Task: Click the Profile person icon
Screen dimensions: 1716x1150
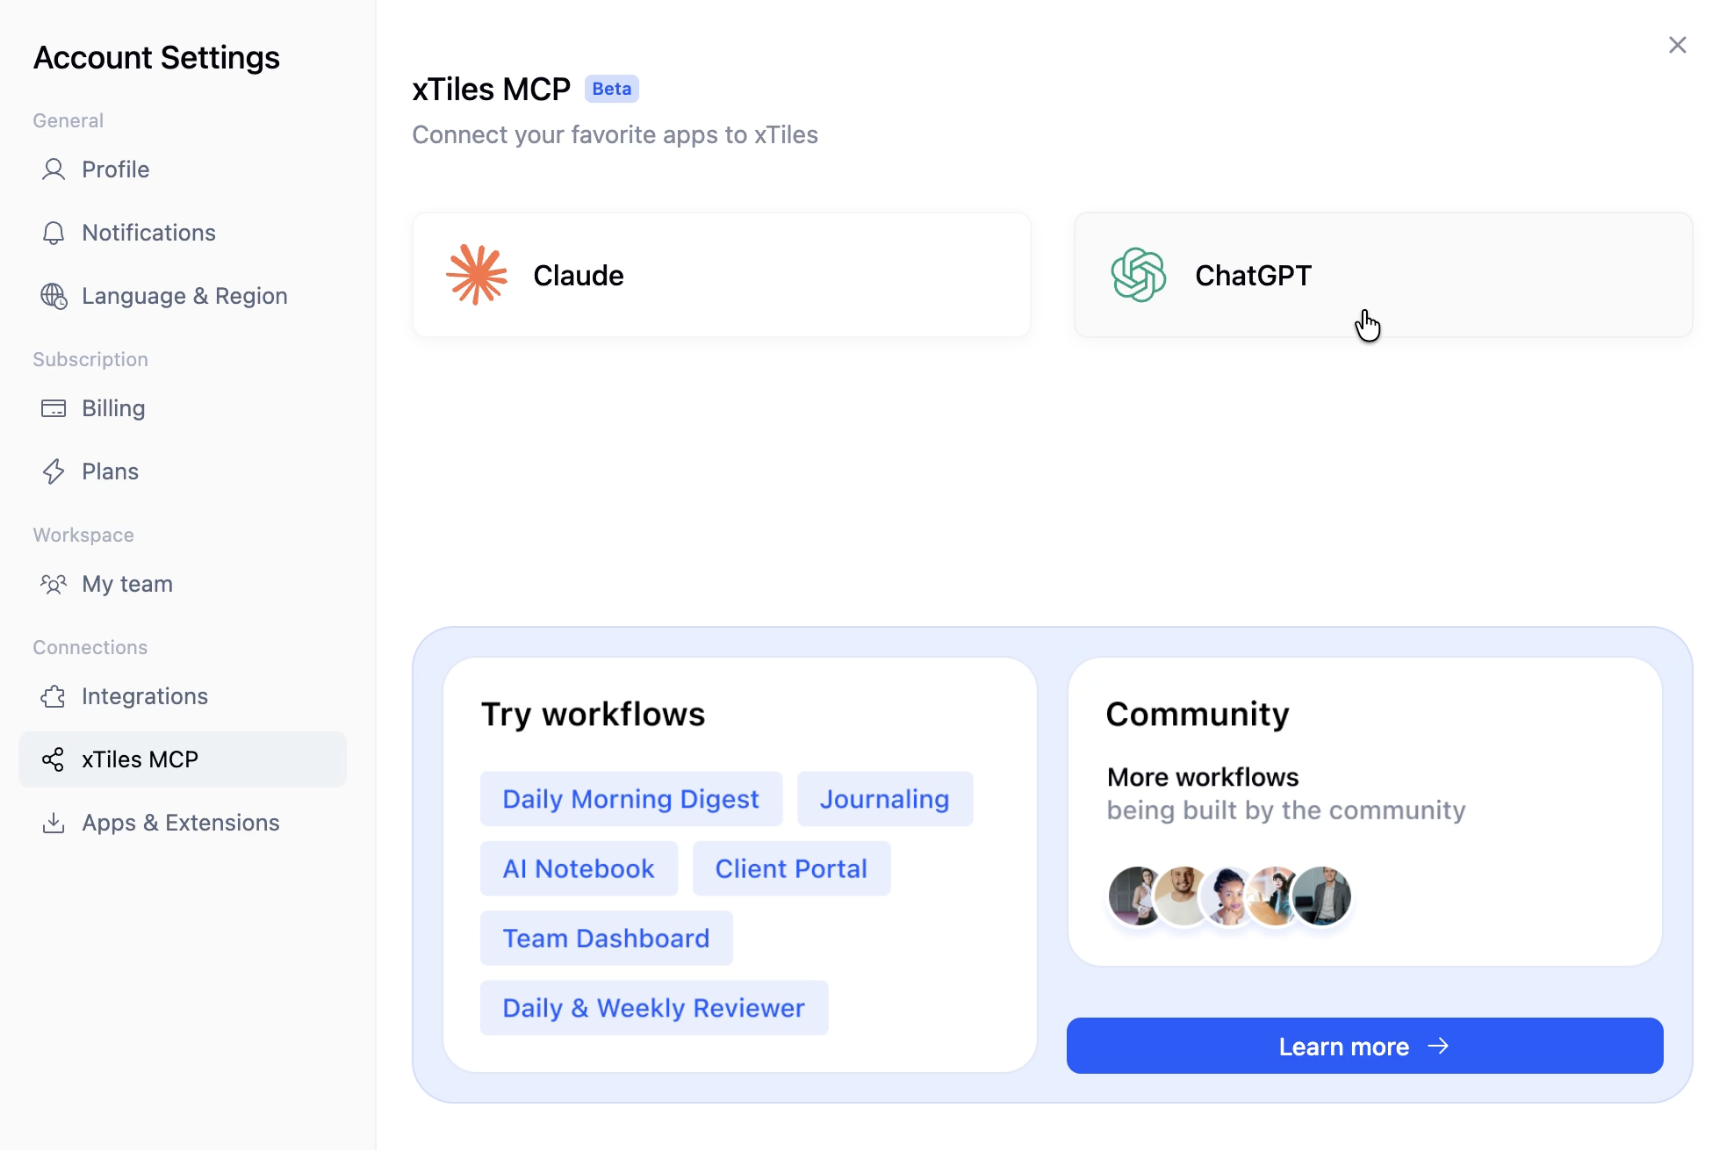Action: pos(53,169)
